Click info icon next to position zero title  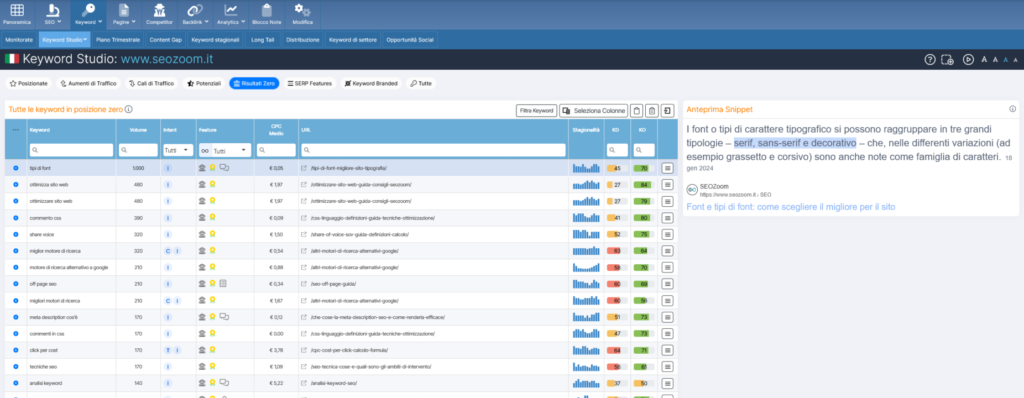point(129,110)
